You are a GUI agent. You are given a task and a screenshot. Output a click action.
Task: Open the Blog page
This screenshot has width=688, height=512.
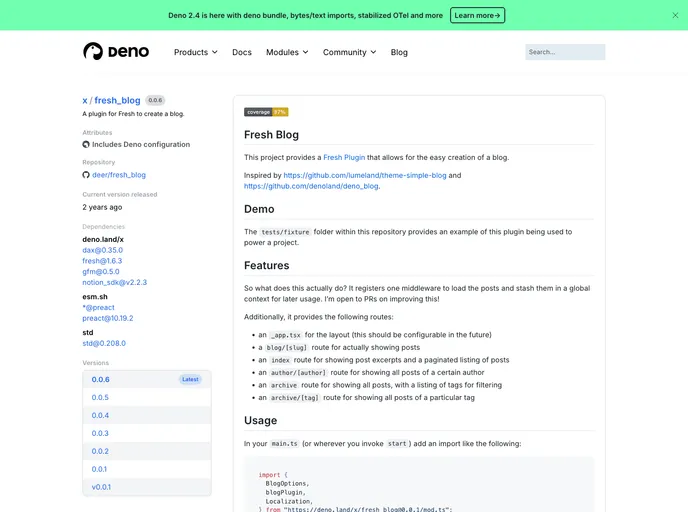(x=399, y=52)
